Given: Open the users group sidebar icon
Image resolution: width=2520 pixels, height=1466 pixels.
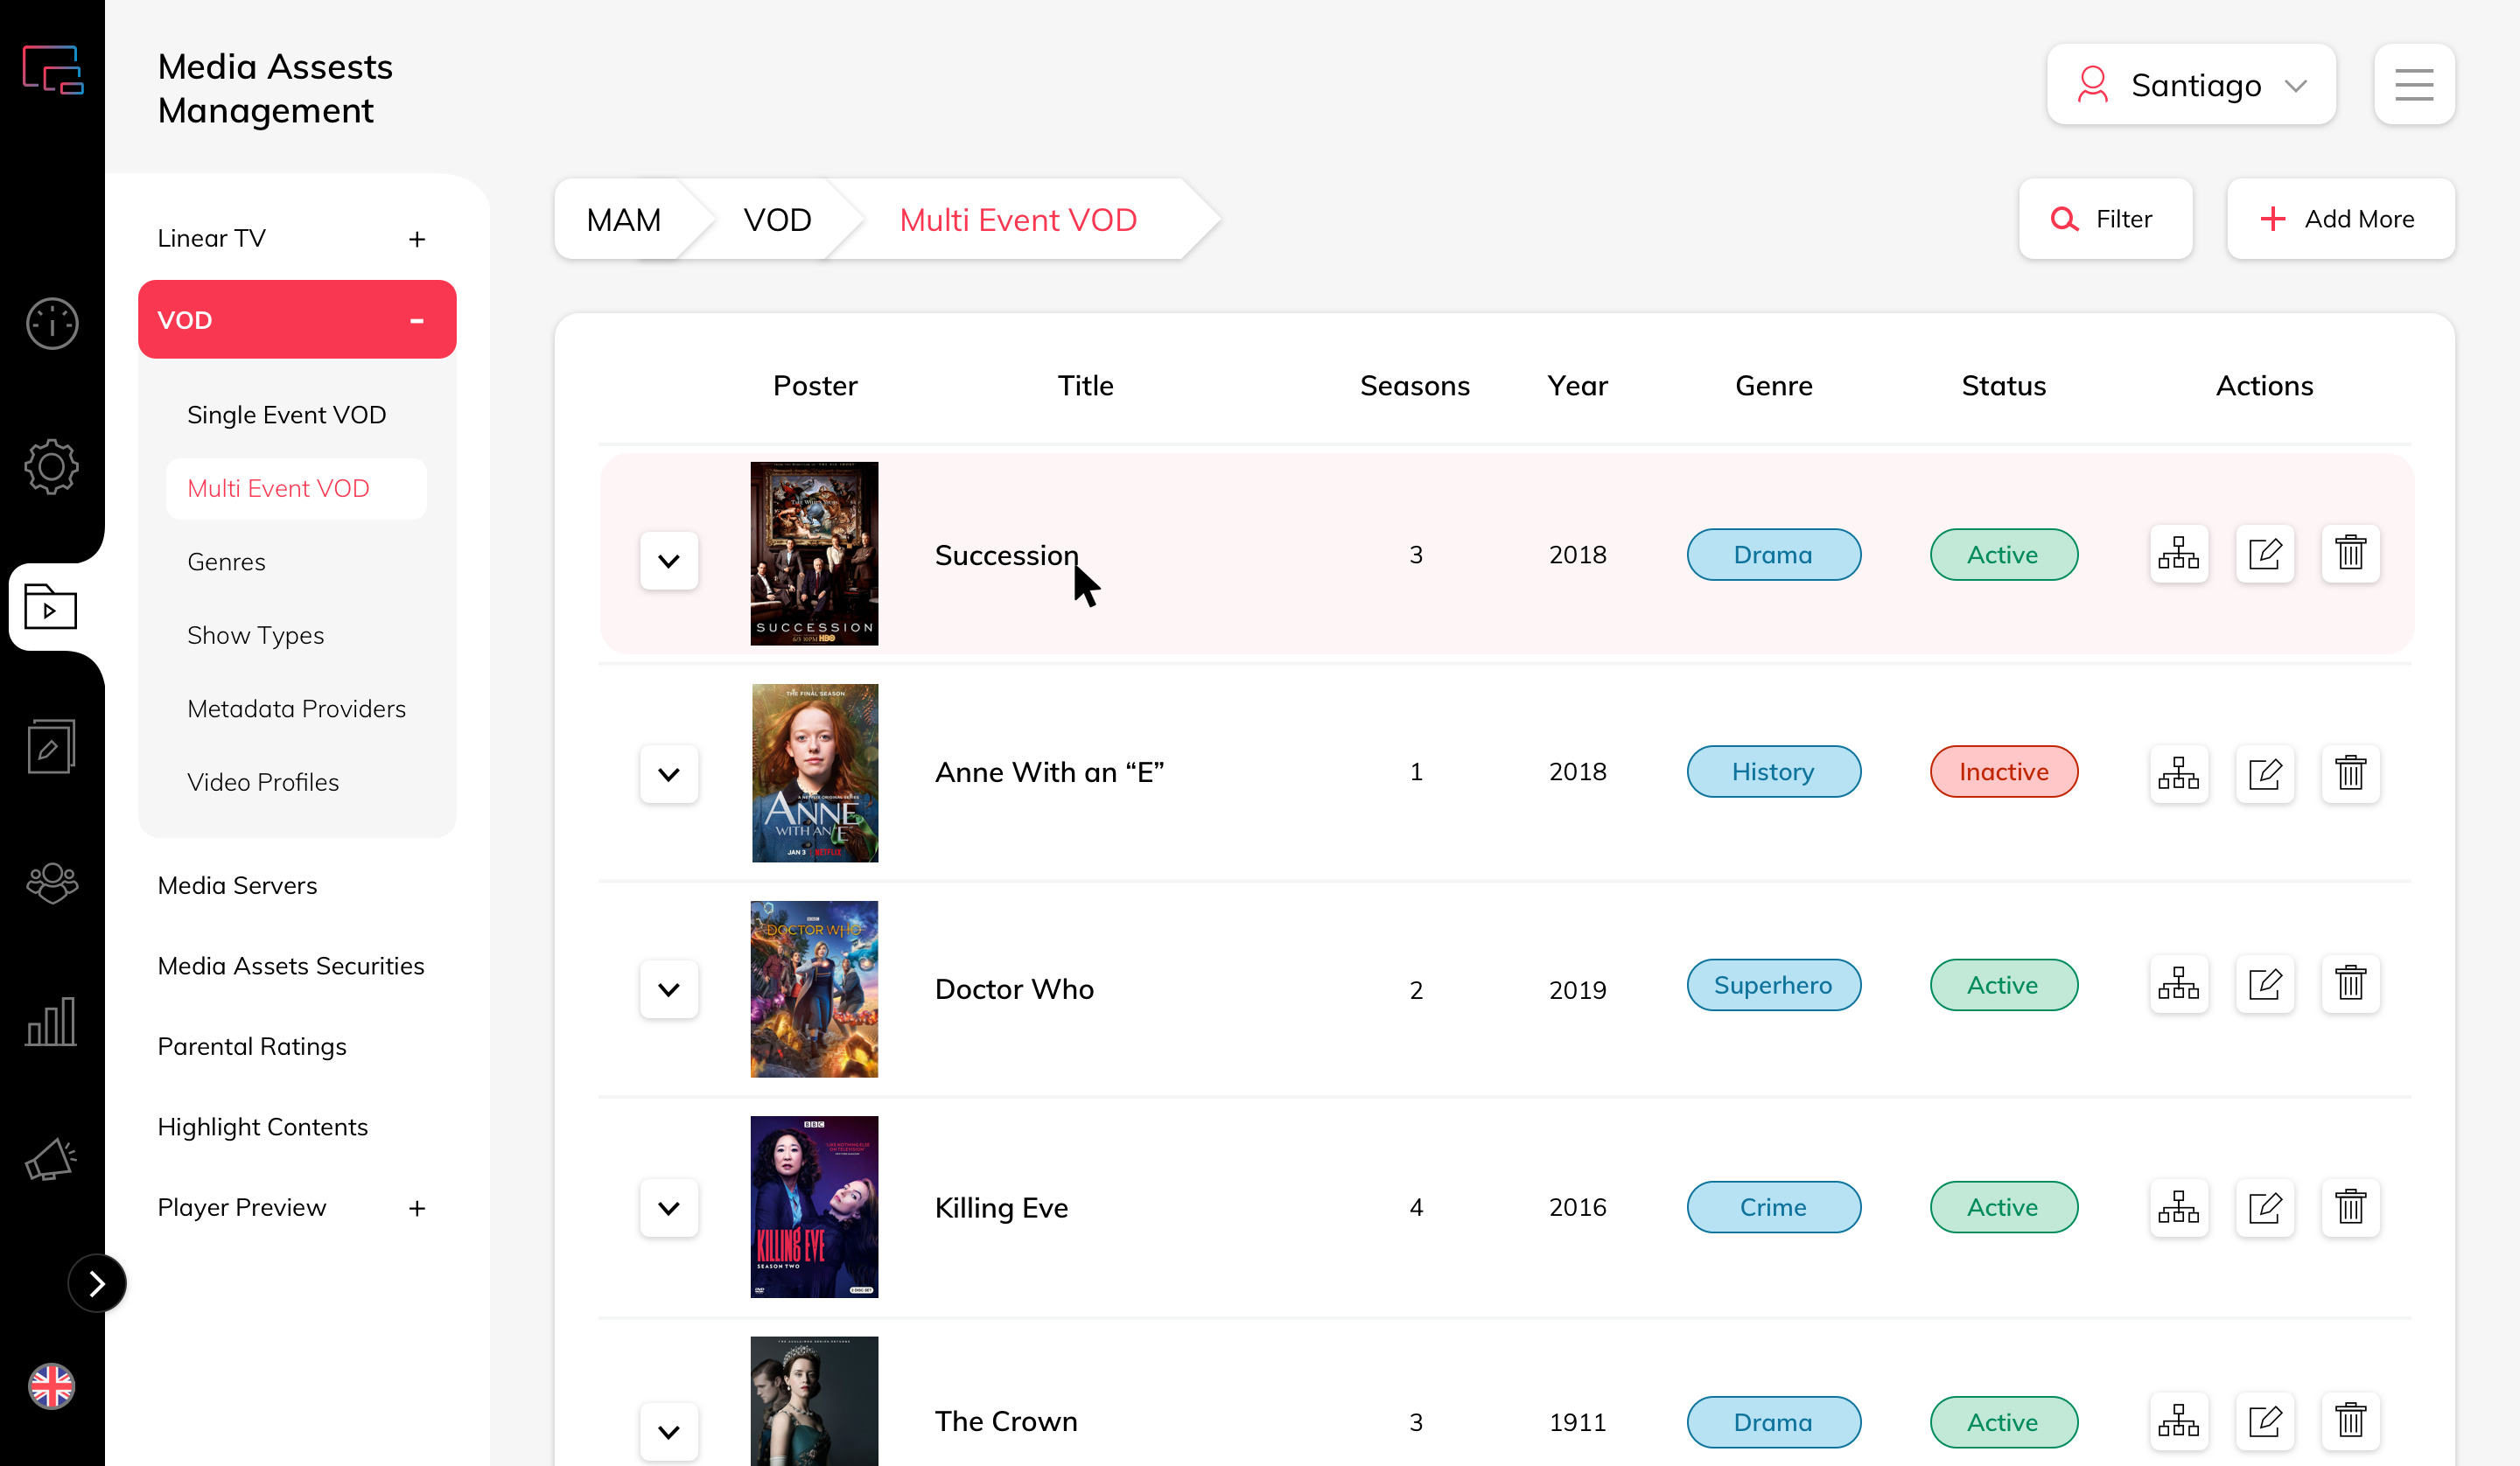Looking at the screenshot, I should coord(52,883).
